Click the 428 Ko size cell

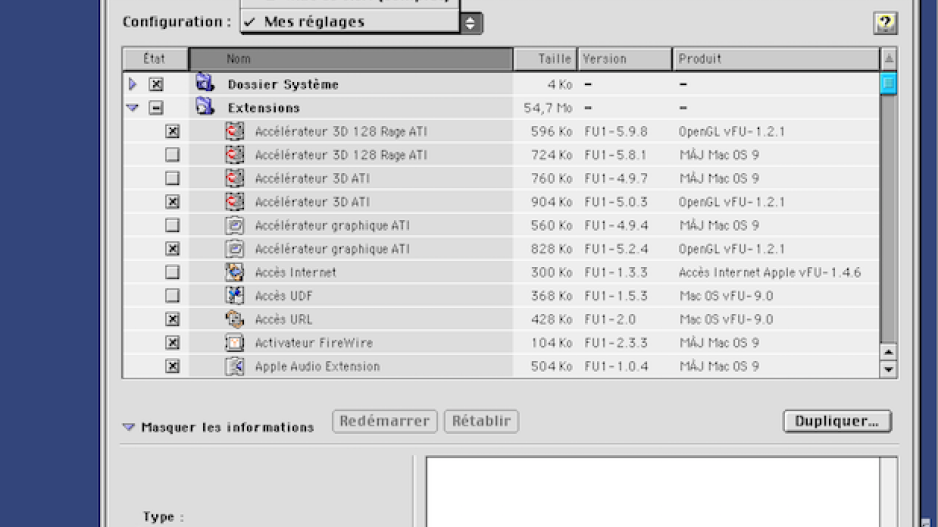[x=552, y=319]
